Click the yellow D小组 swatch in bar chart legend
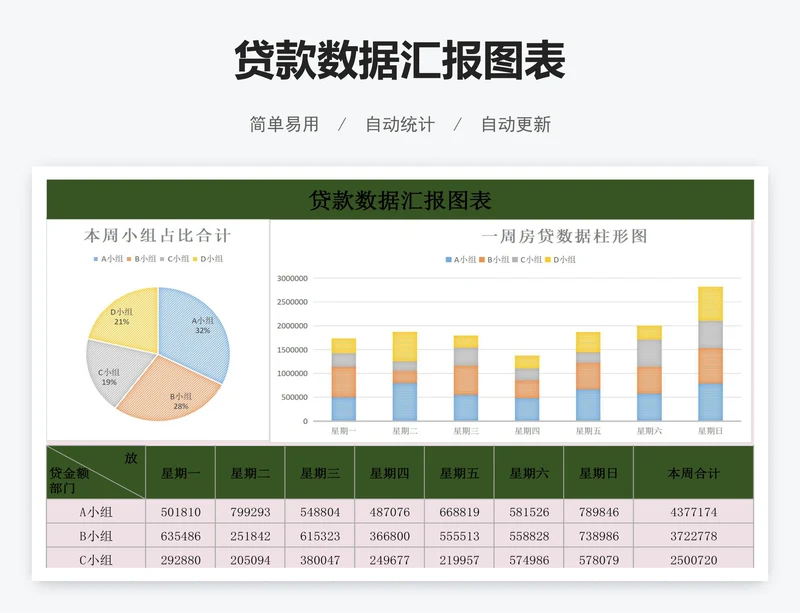The width and height of the screenshot is (800, 613). point(548,260)
